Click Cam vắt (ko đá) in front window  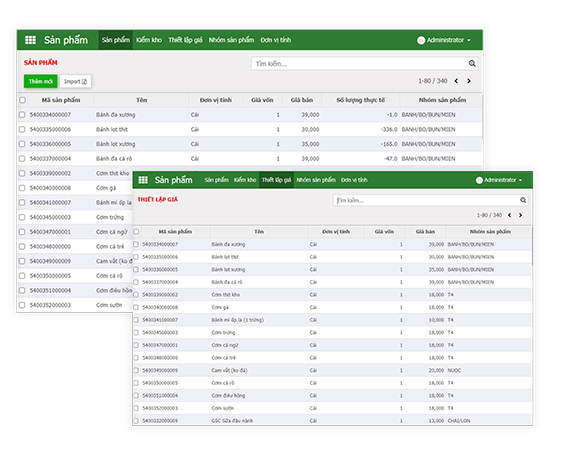229,370
